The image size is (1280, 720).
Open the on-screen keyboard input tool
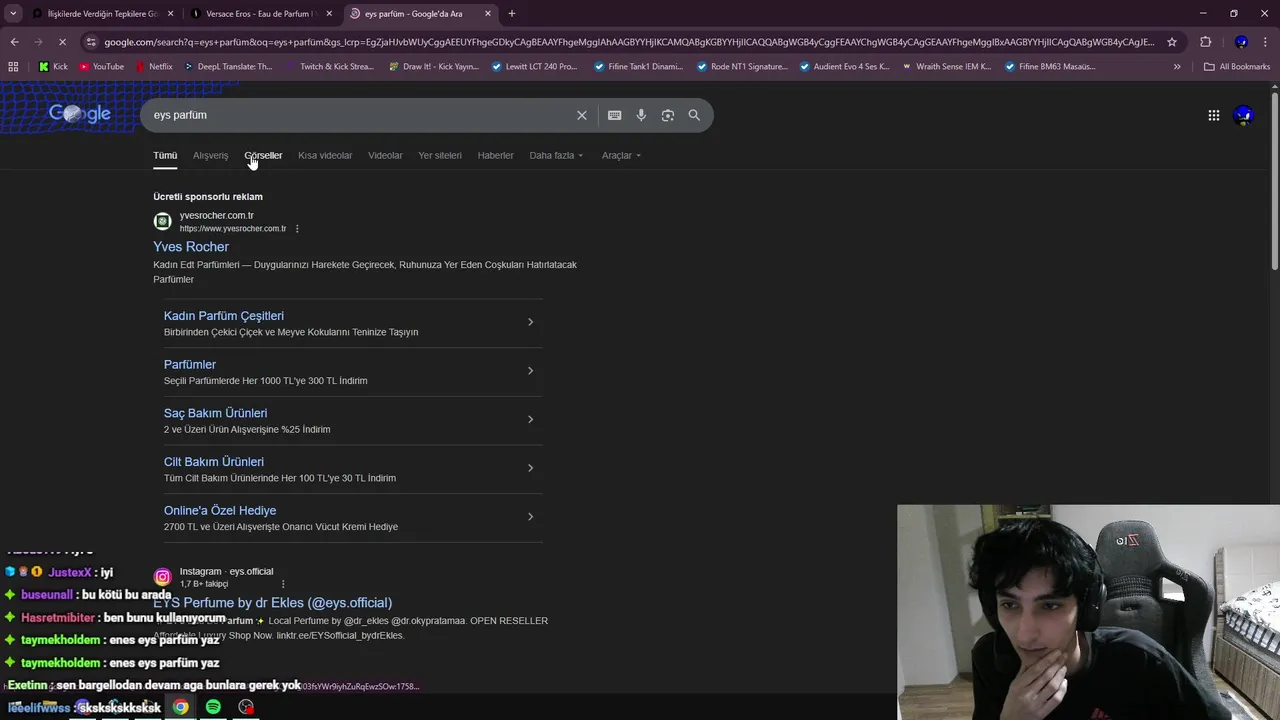tap(615, 115)
